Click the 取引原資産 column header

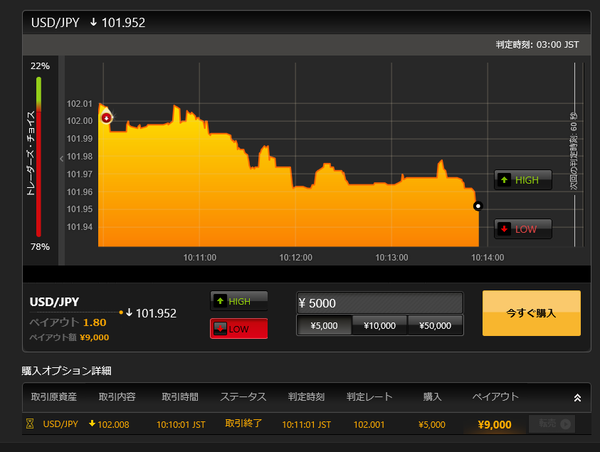tap(54, 397)
